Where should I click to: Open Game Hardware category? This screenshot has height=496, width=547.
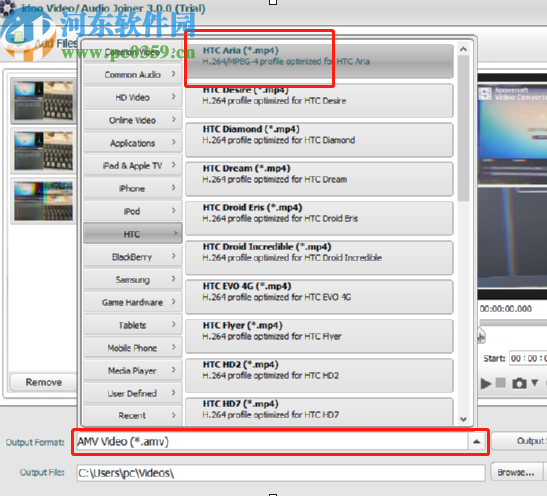(133, 302)
